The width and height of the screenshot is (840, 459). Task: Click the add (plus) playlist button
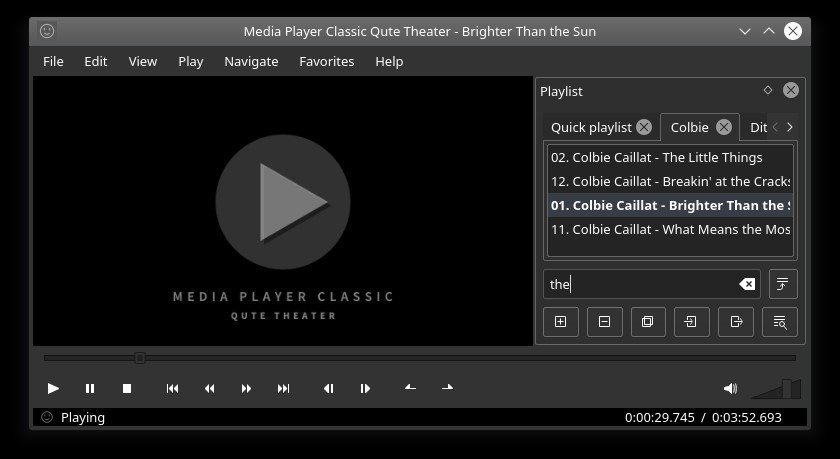pos(560,321)
